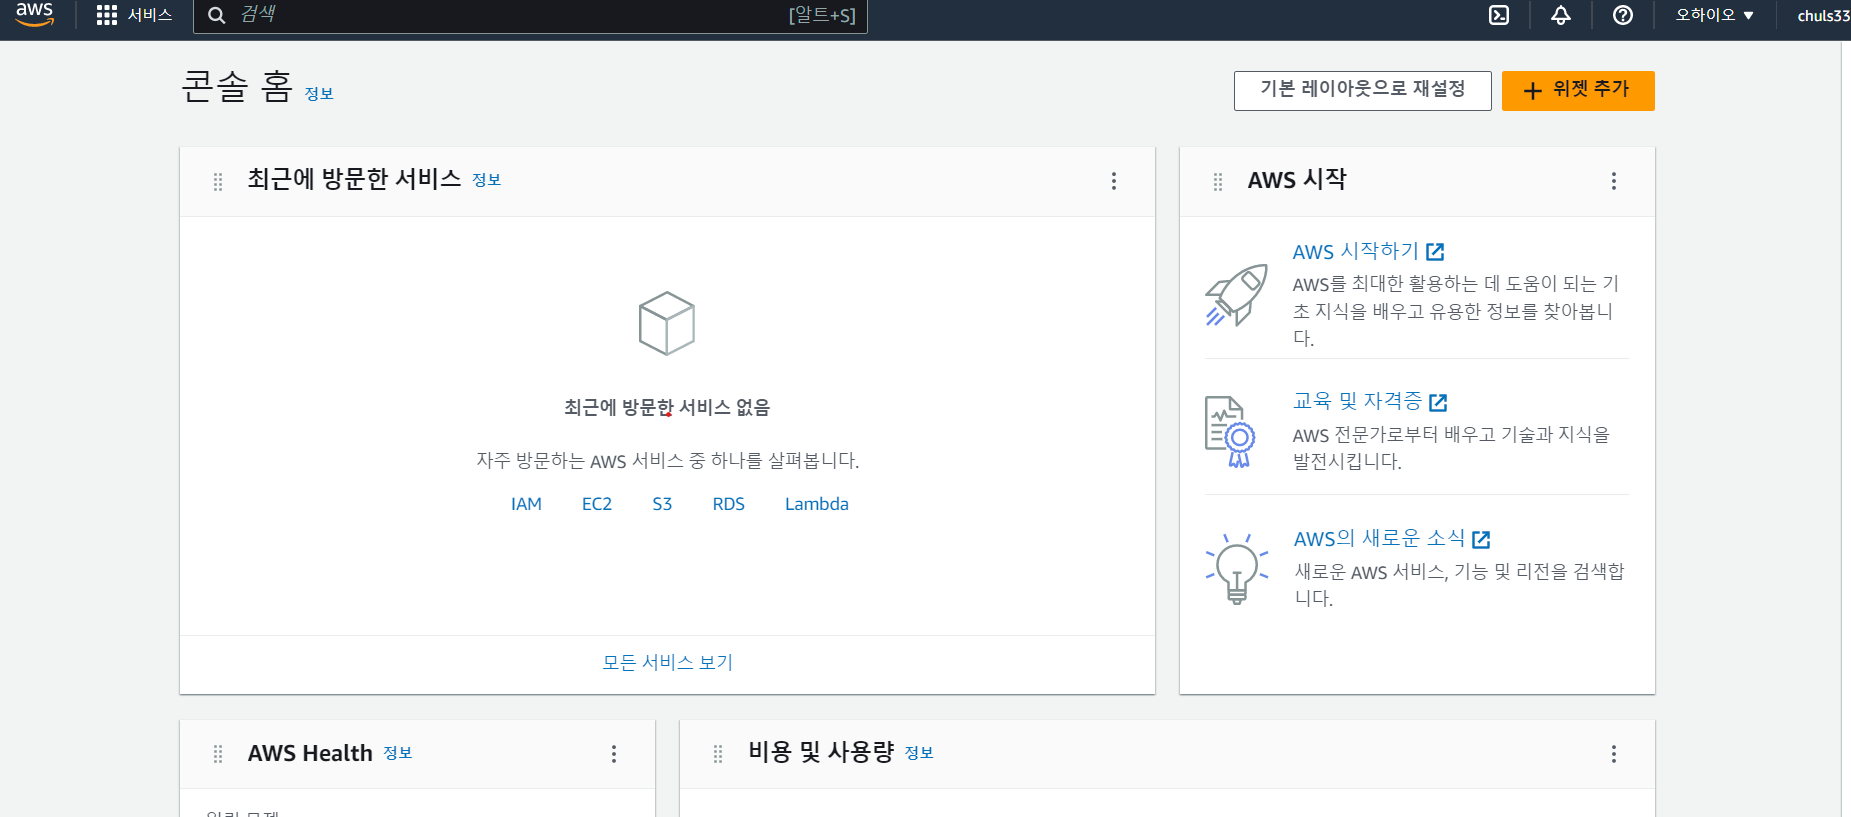Open the EC2 service link
1851x817 pixels.
click(x=597, y=504)
